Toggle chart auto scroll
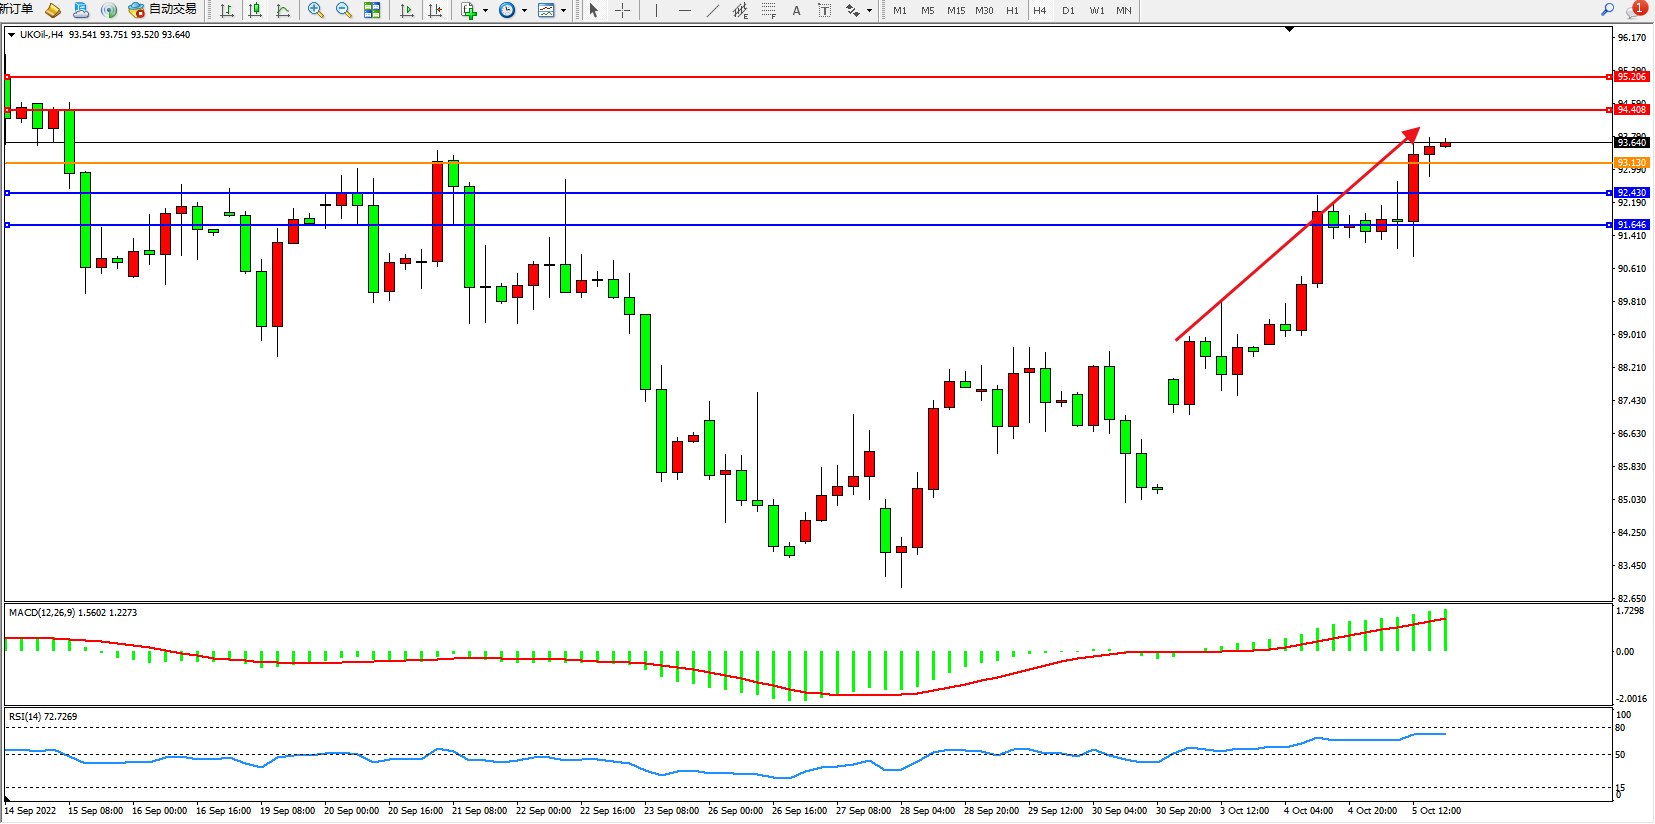This screenshot has height=824, width=1655. click(x=407, y=10)
